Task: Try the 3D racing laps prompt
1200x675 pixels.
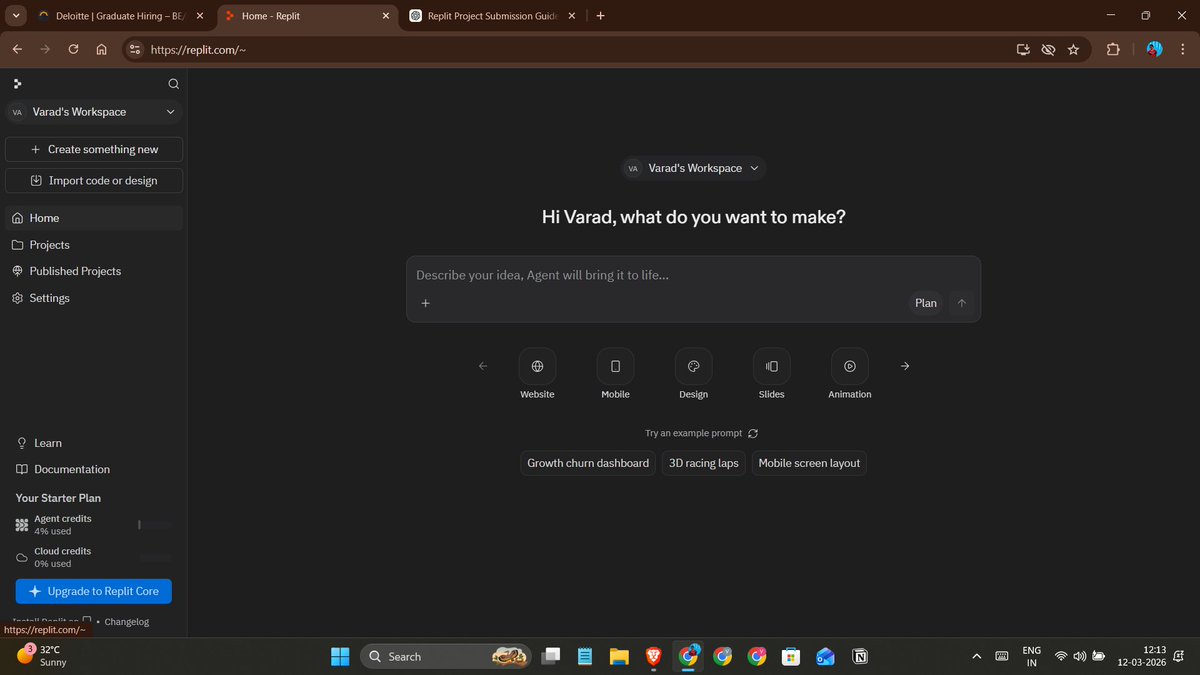Action: [x=704, y=463]
